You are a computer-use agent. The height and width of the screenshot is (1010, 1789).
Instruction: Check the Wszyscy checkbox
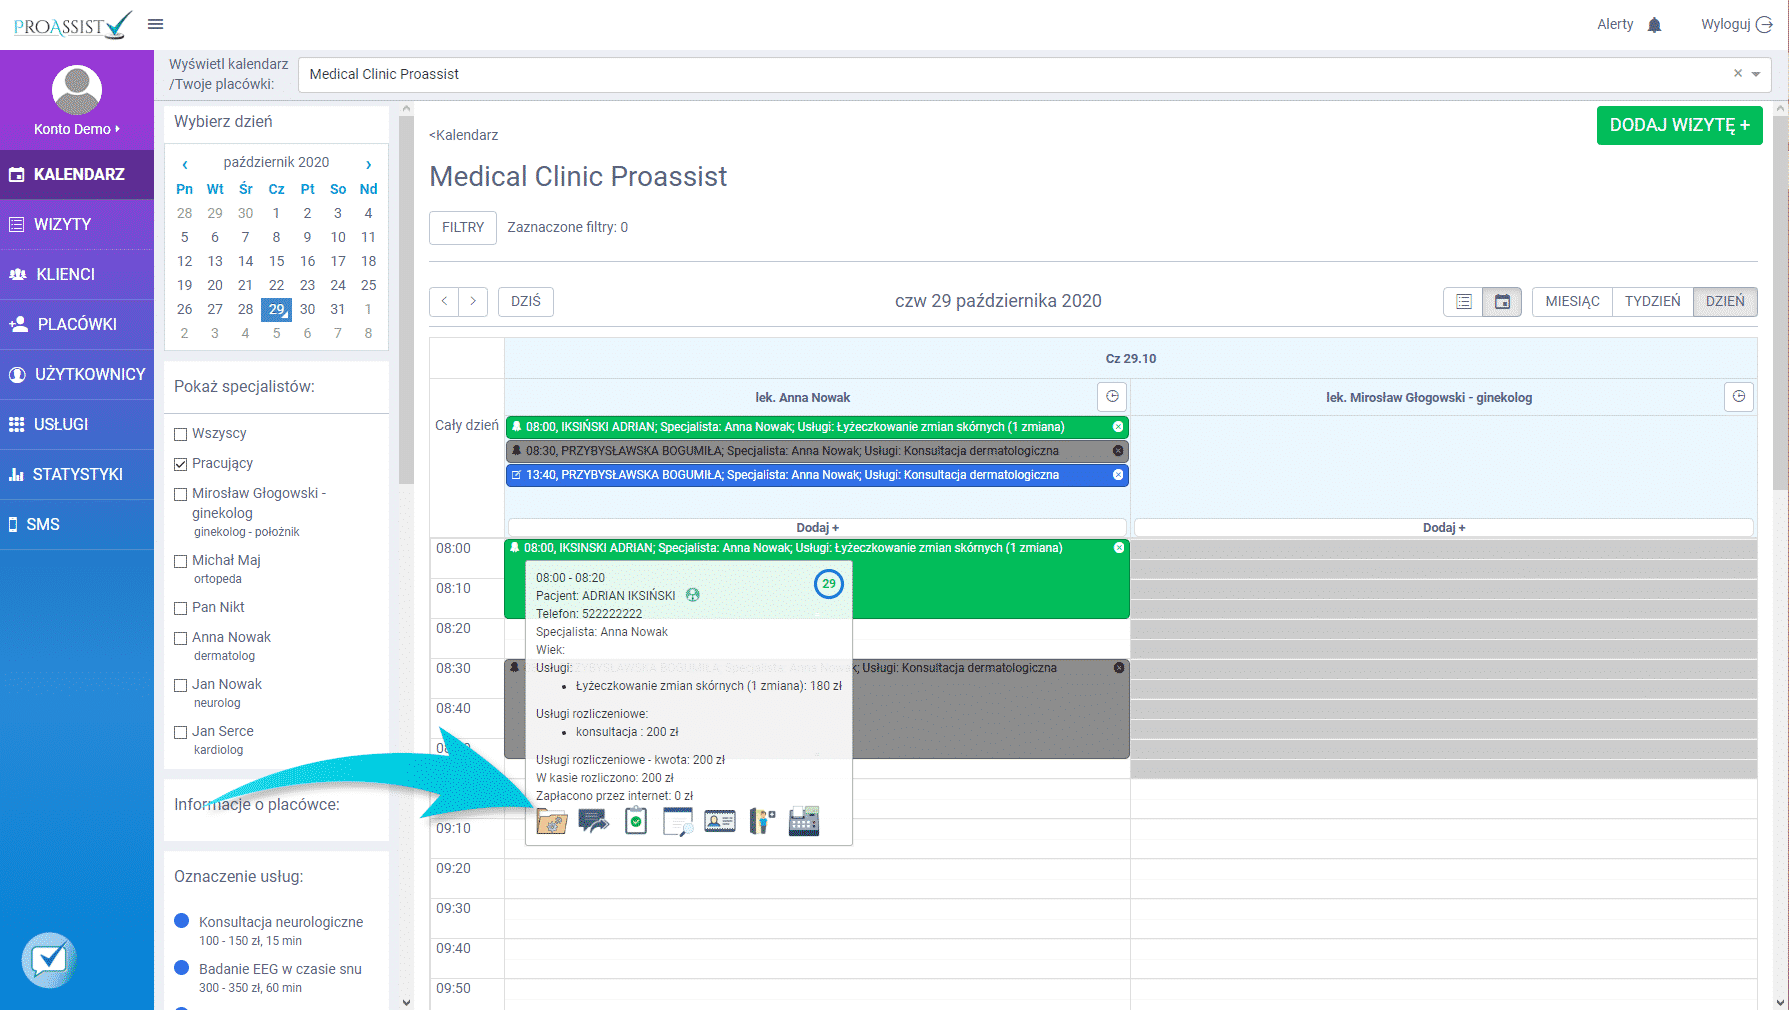click(181, 434)
